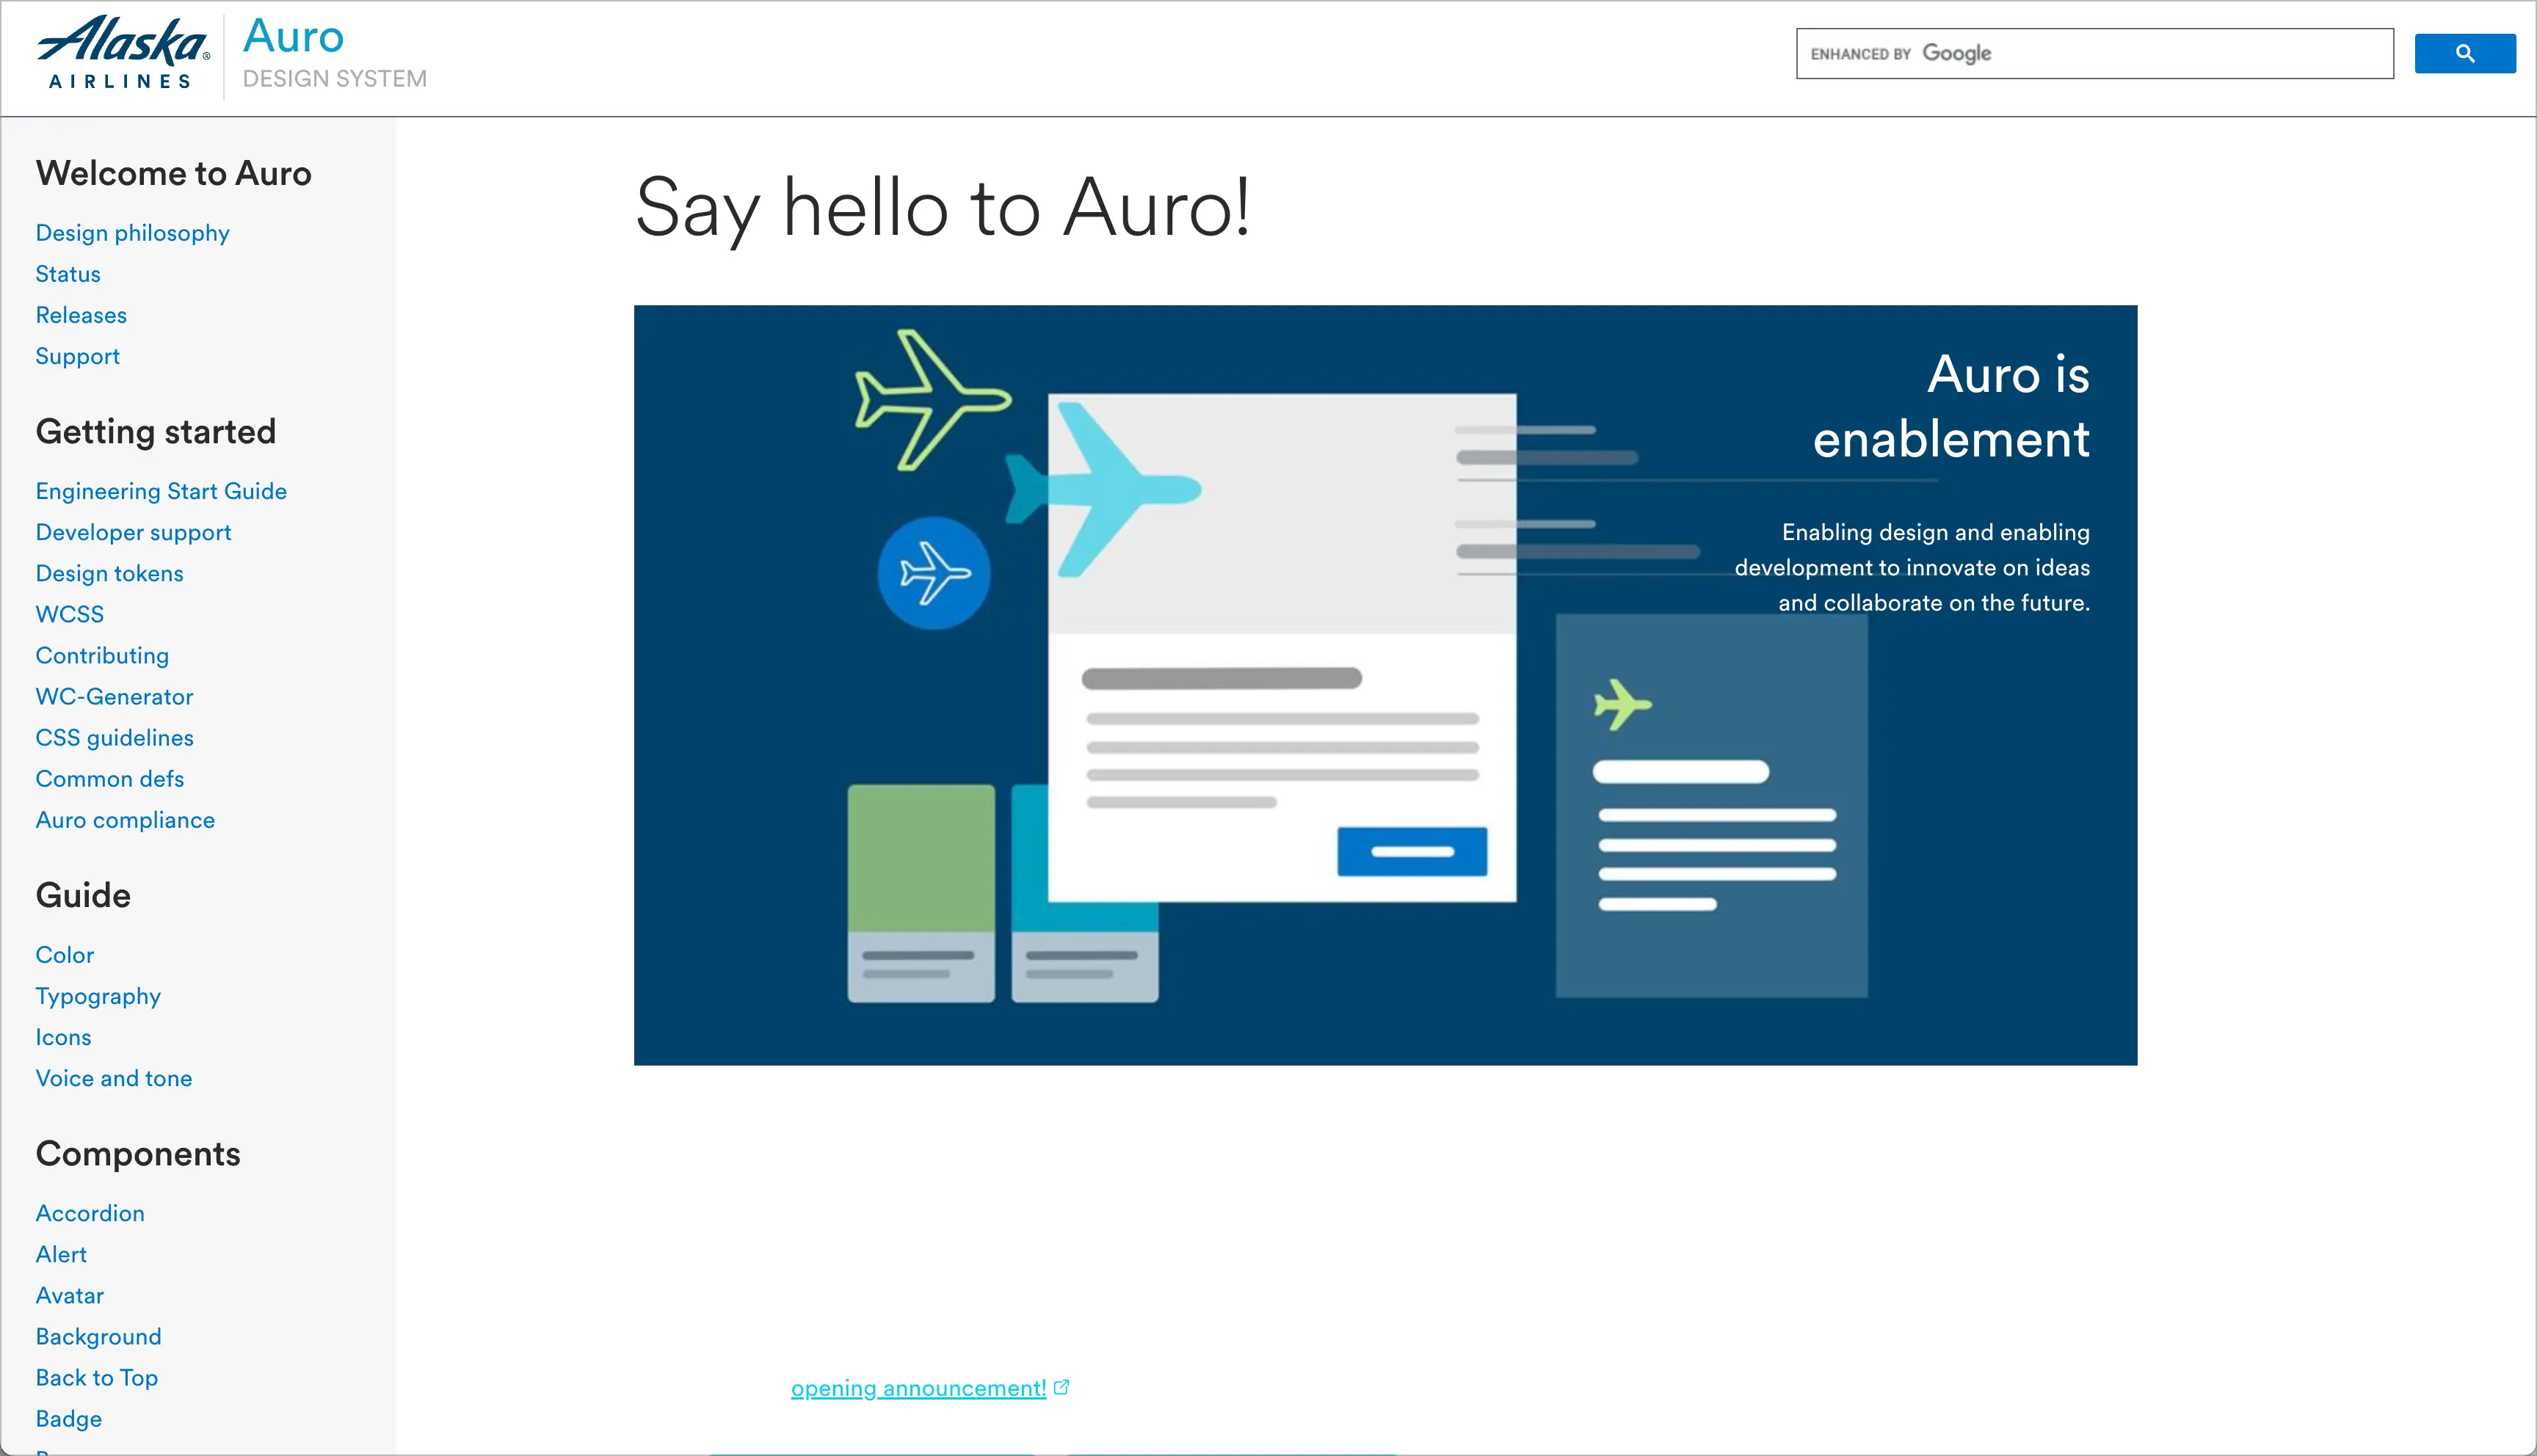2537x1456 pixels.
Task: Open the Typography guide
Action: tap(98, 996)
